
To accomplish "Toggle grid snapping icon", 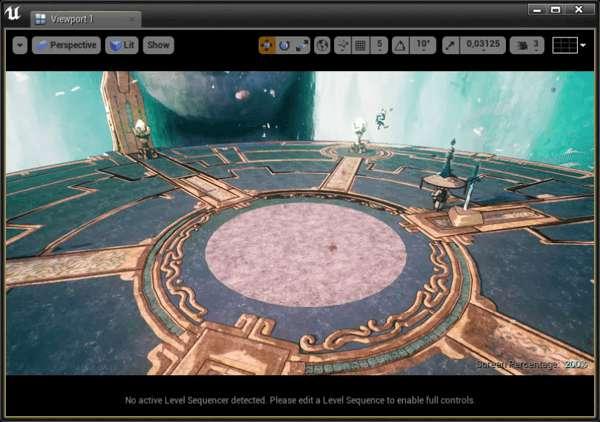I will coord(360,46).
